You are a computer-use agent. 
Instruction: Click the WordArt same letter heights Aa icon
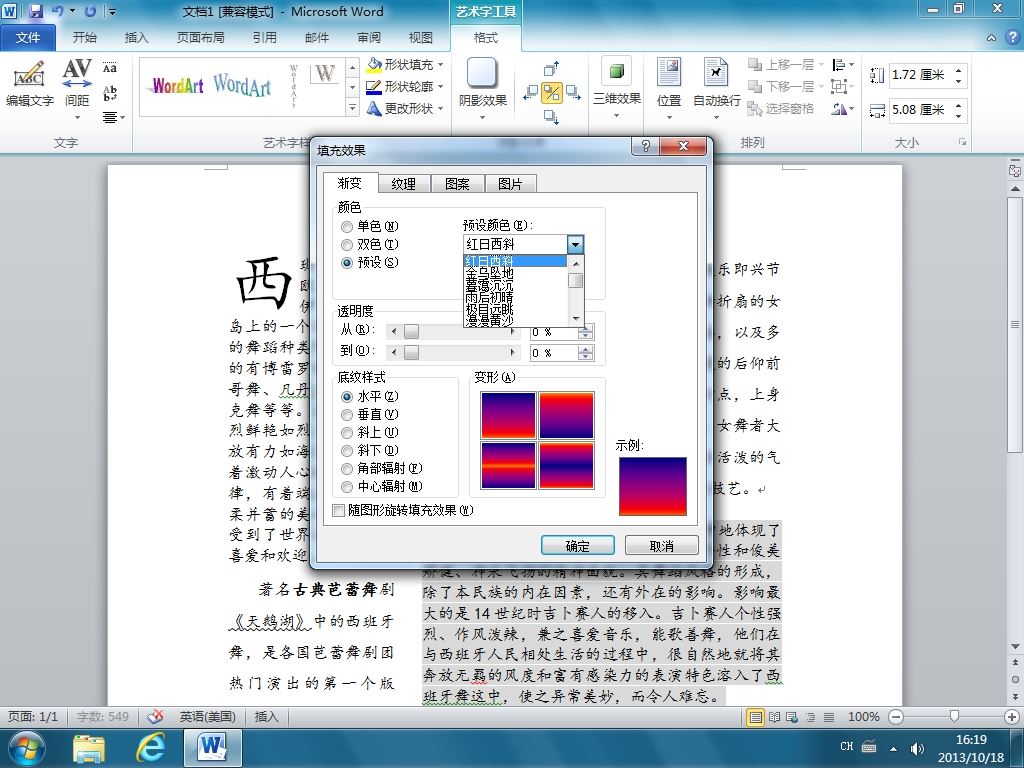point(110,68)
